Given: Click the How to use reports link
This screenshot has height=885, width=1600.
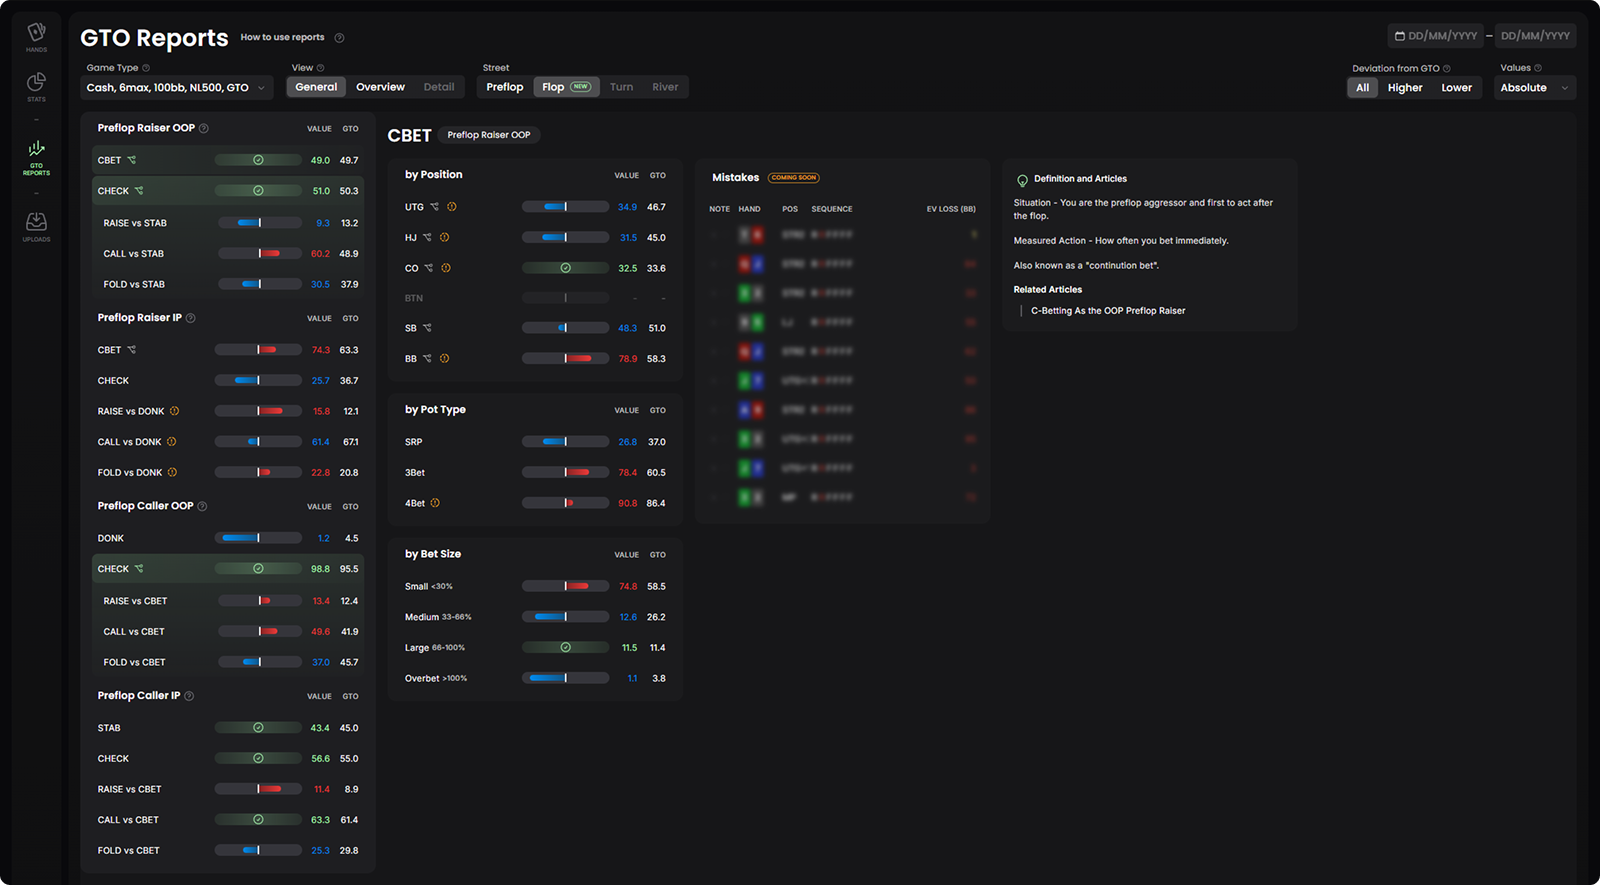Looking at the screenshot, I should (282, 38).
